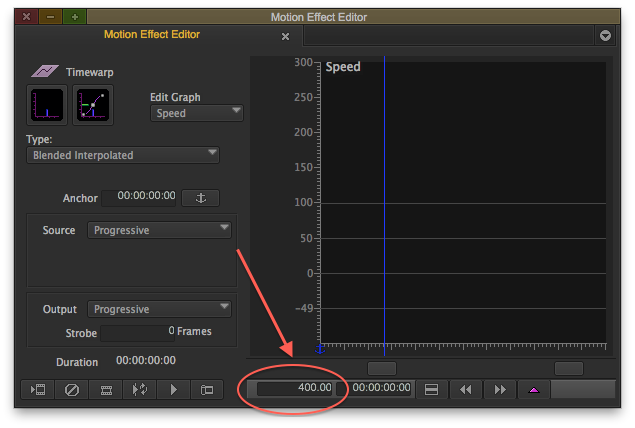
Task: Open the panel fast menu arrow
Action: [605, 36]
